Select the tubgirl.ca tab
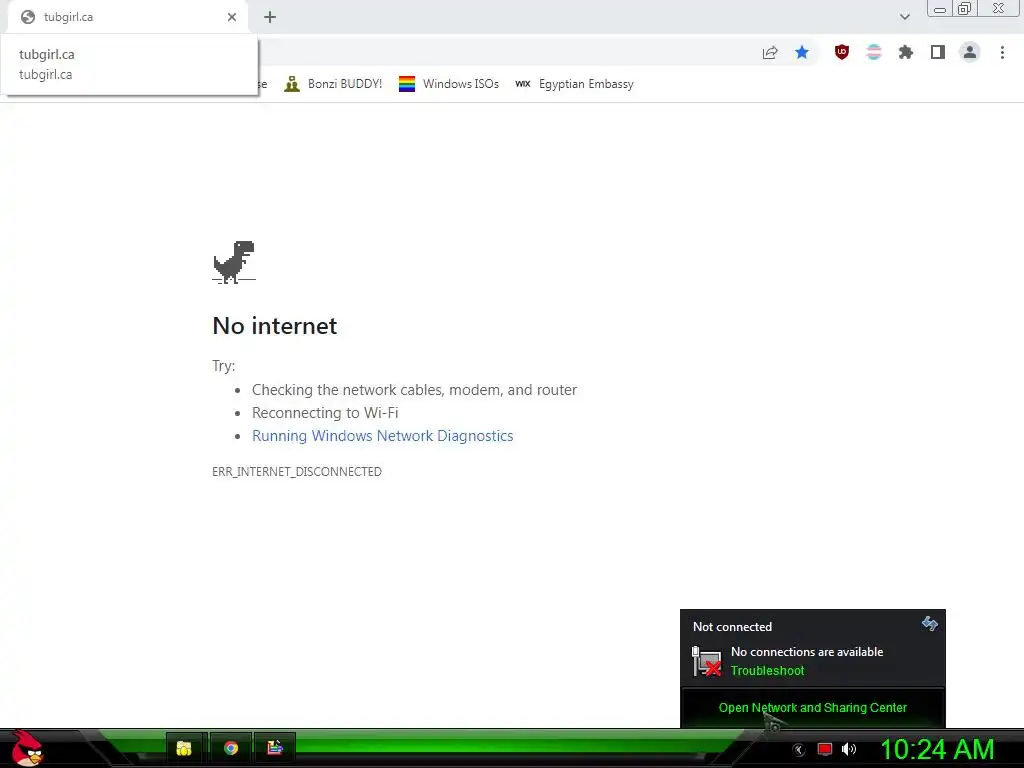 128,17
